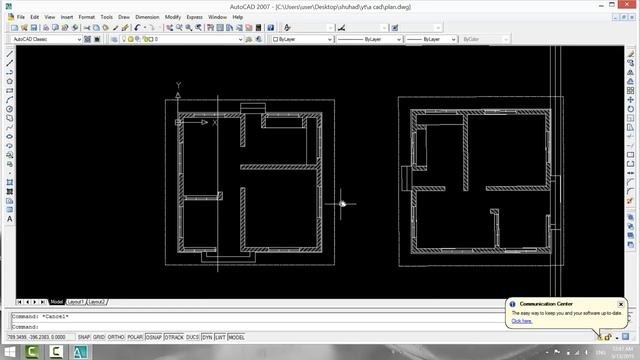Image resolution: width=640 pixels, height=360 pixels.
Task: Open the Dimension menu
Action: (x=147, y=17)
